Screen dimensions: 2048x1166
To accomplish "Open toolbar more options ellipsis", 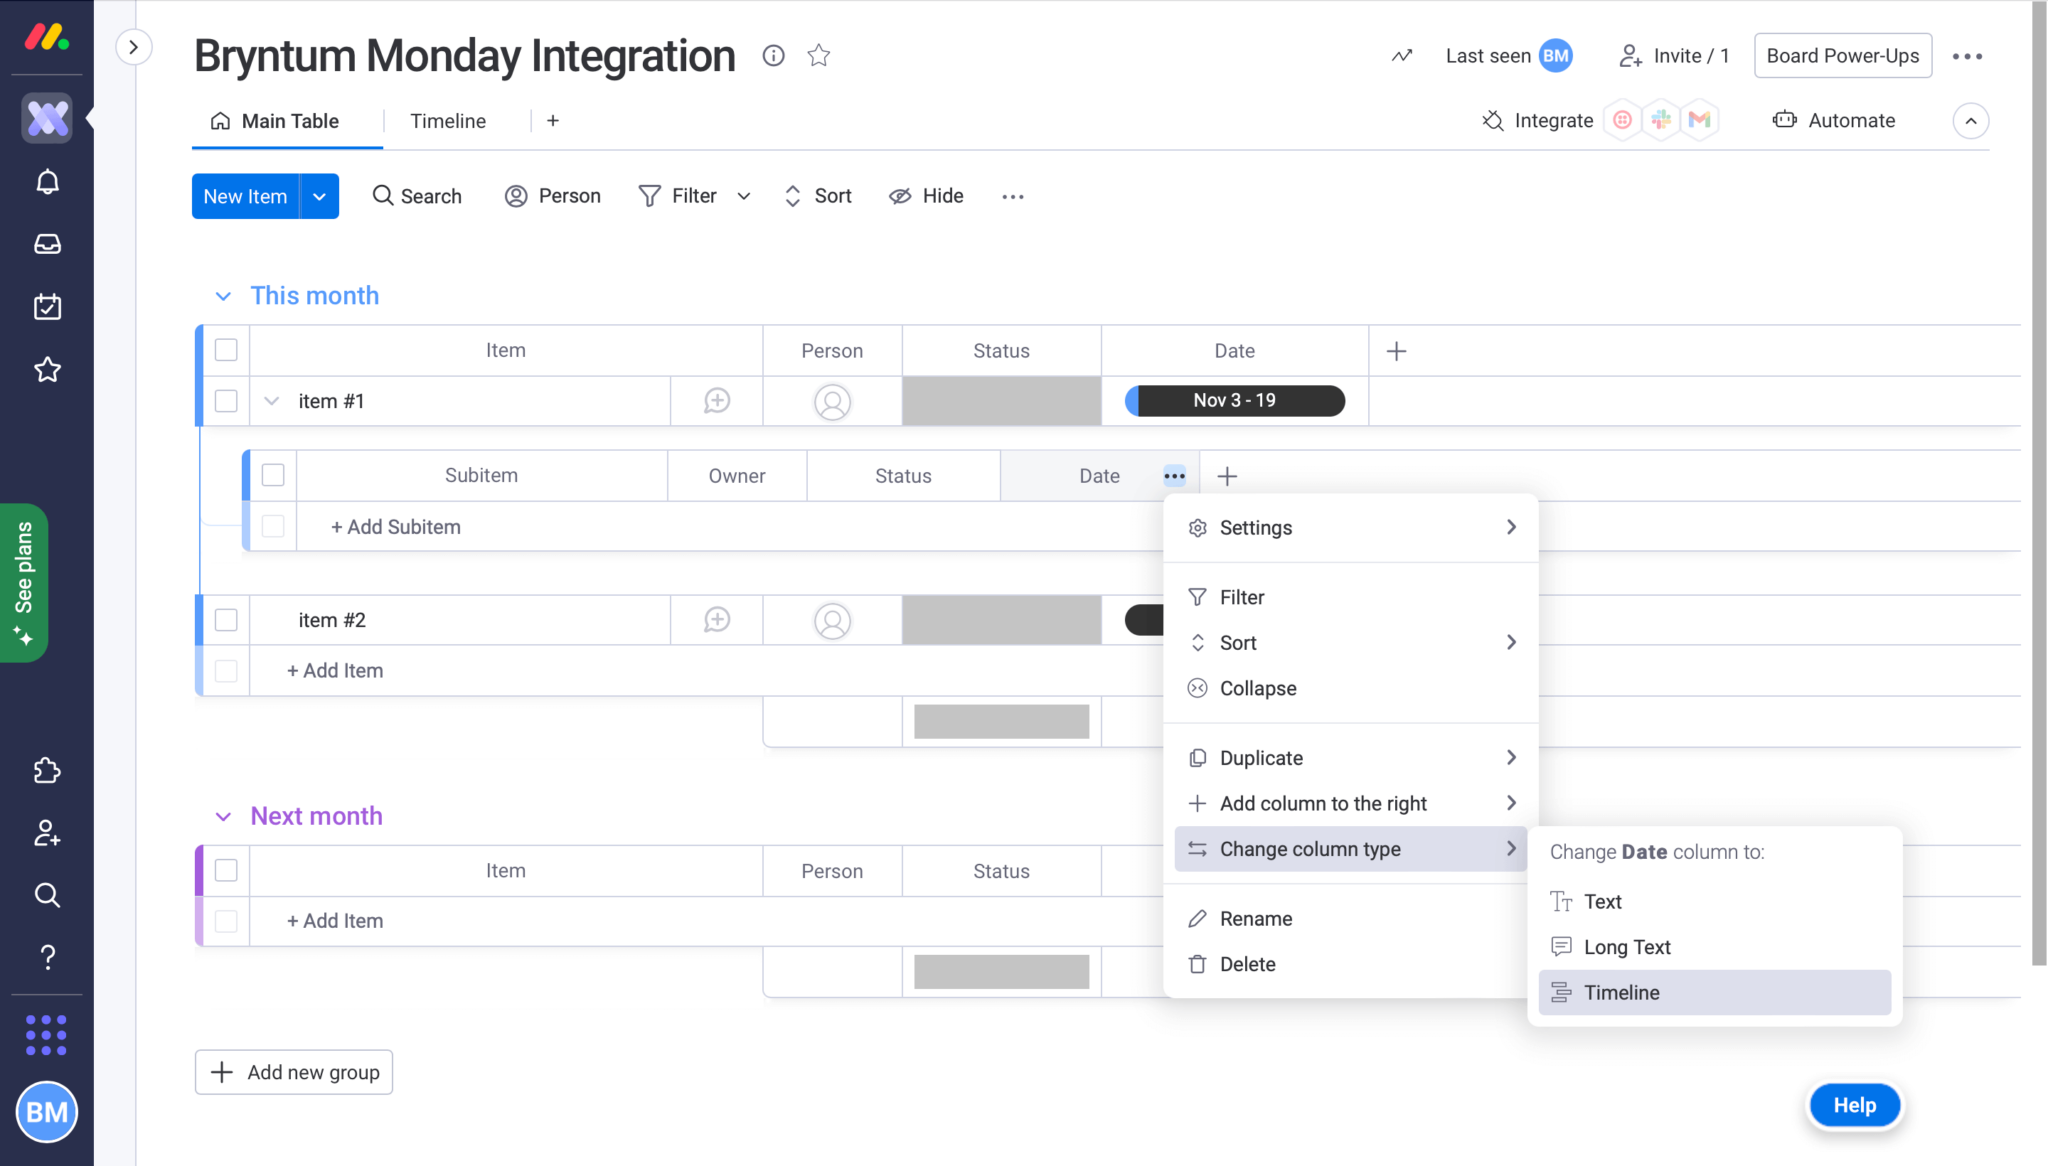I will (1013, 196).
